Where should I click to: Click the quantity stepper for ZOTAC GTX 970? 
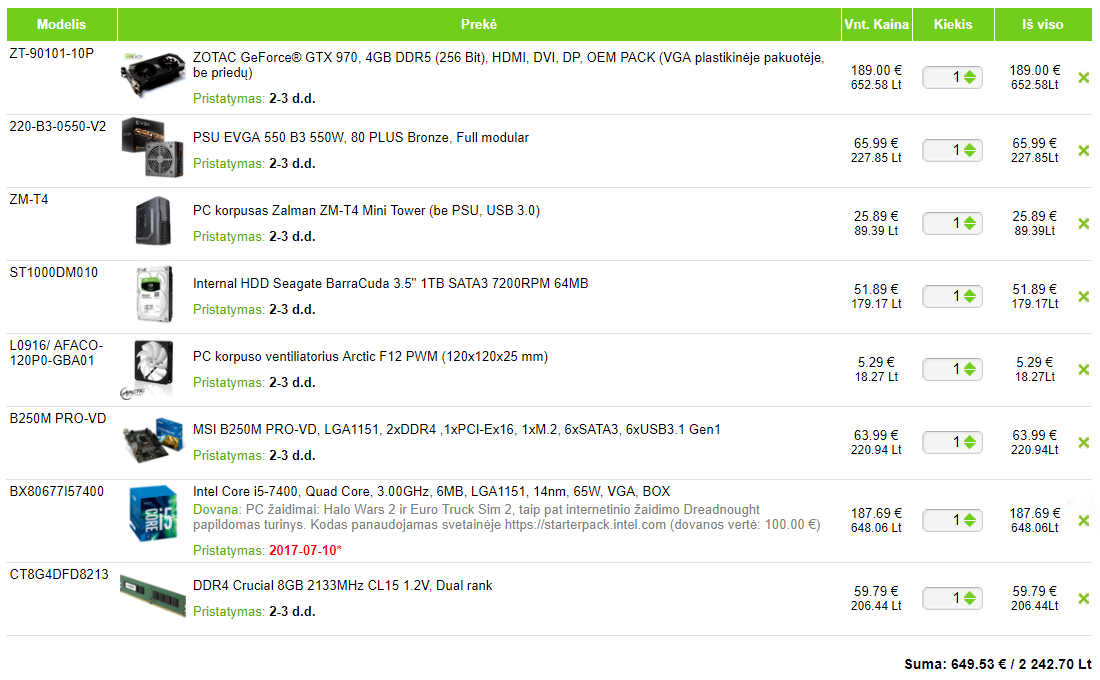970,77
